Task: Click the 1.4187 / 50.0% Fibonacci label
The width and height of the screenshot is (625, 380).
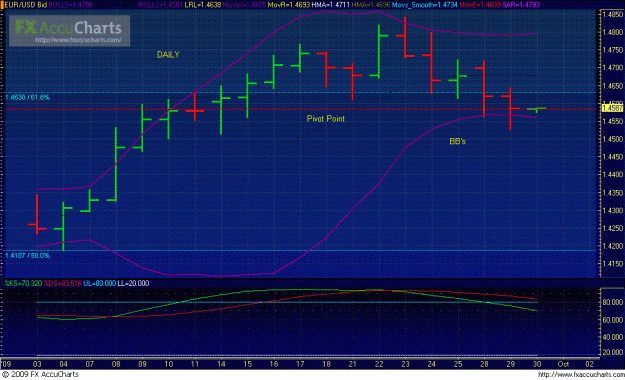Action: click(x=27, y=255)
